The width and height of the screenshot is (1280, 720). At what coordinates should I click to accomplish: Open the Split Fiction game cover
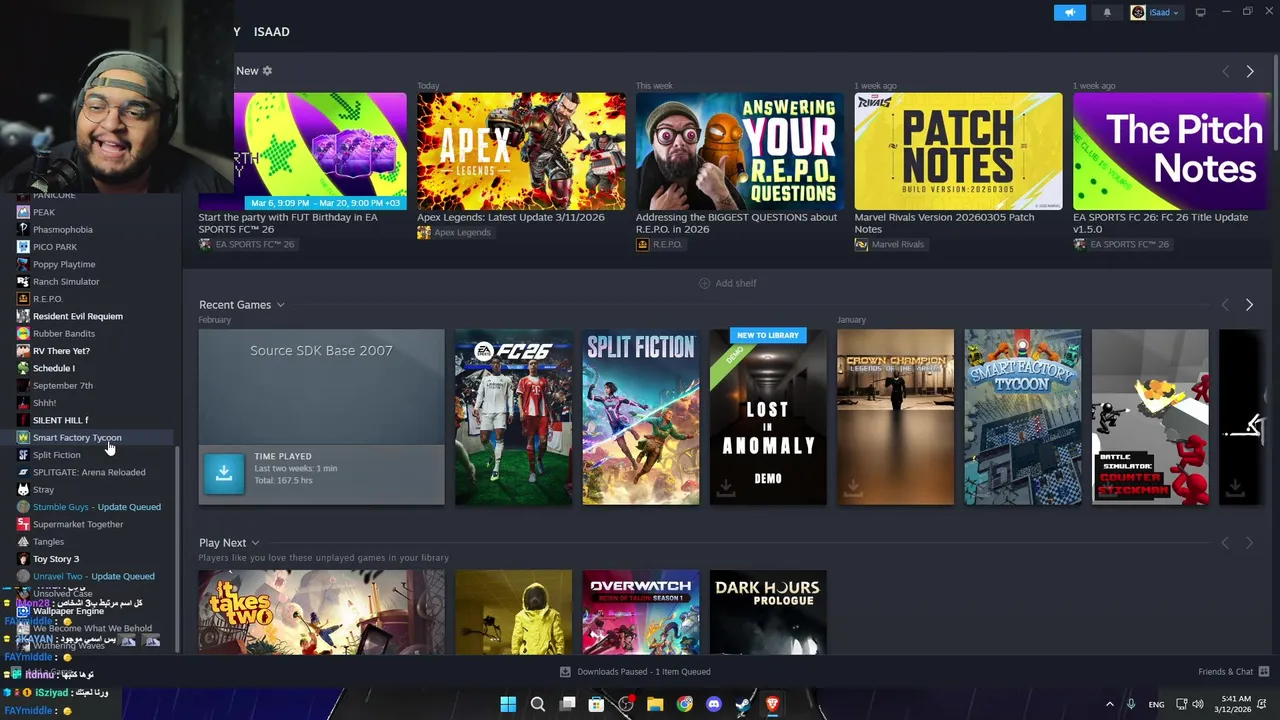coord(641,417)
